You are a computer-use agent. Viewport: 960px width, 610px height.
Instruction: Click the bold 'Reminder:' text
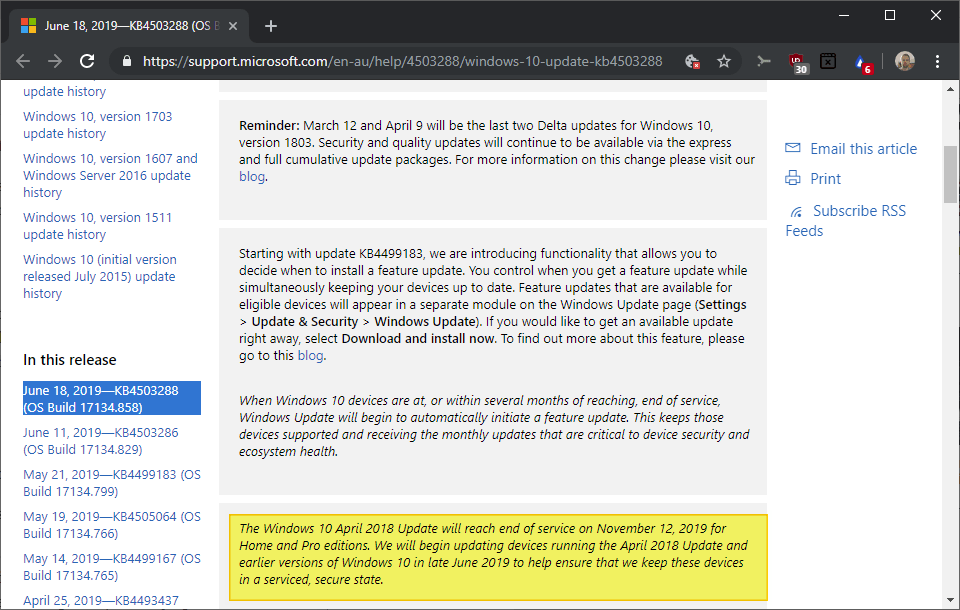click(x=269, y=126)
